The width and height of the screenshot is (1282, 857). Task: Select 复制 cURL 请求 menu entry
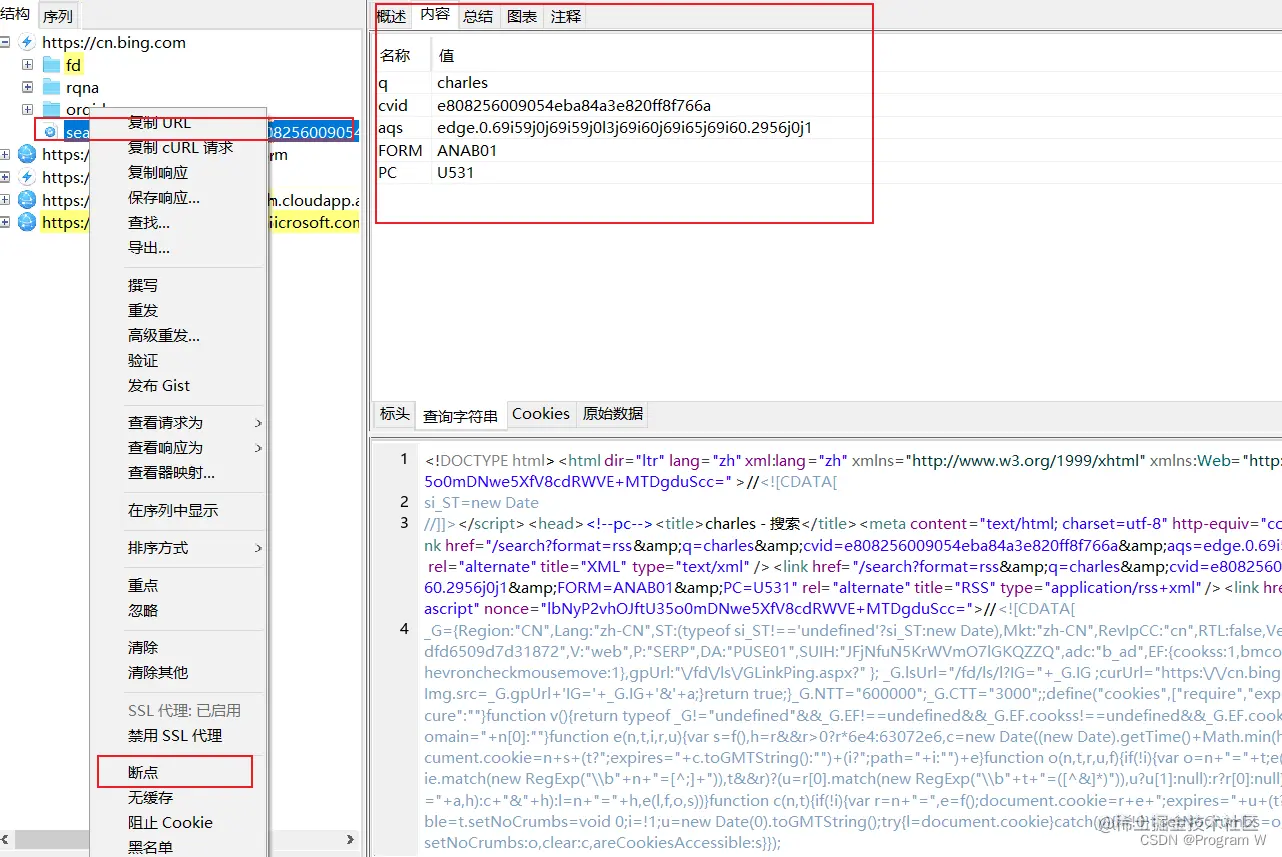coord(178,148)
